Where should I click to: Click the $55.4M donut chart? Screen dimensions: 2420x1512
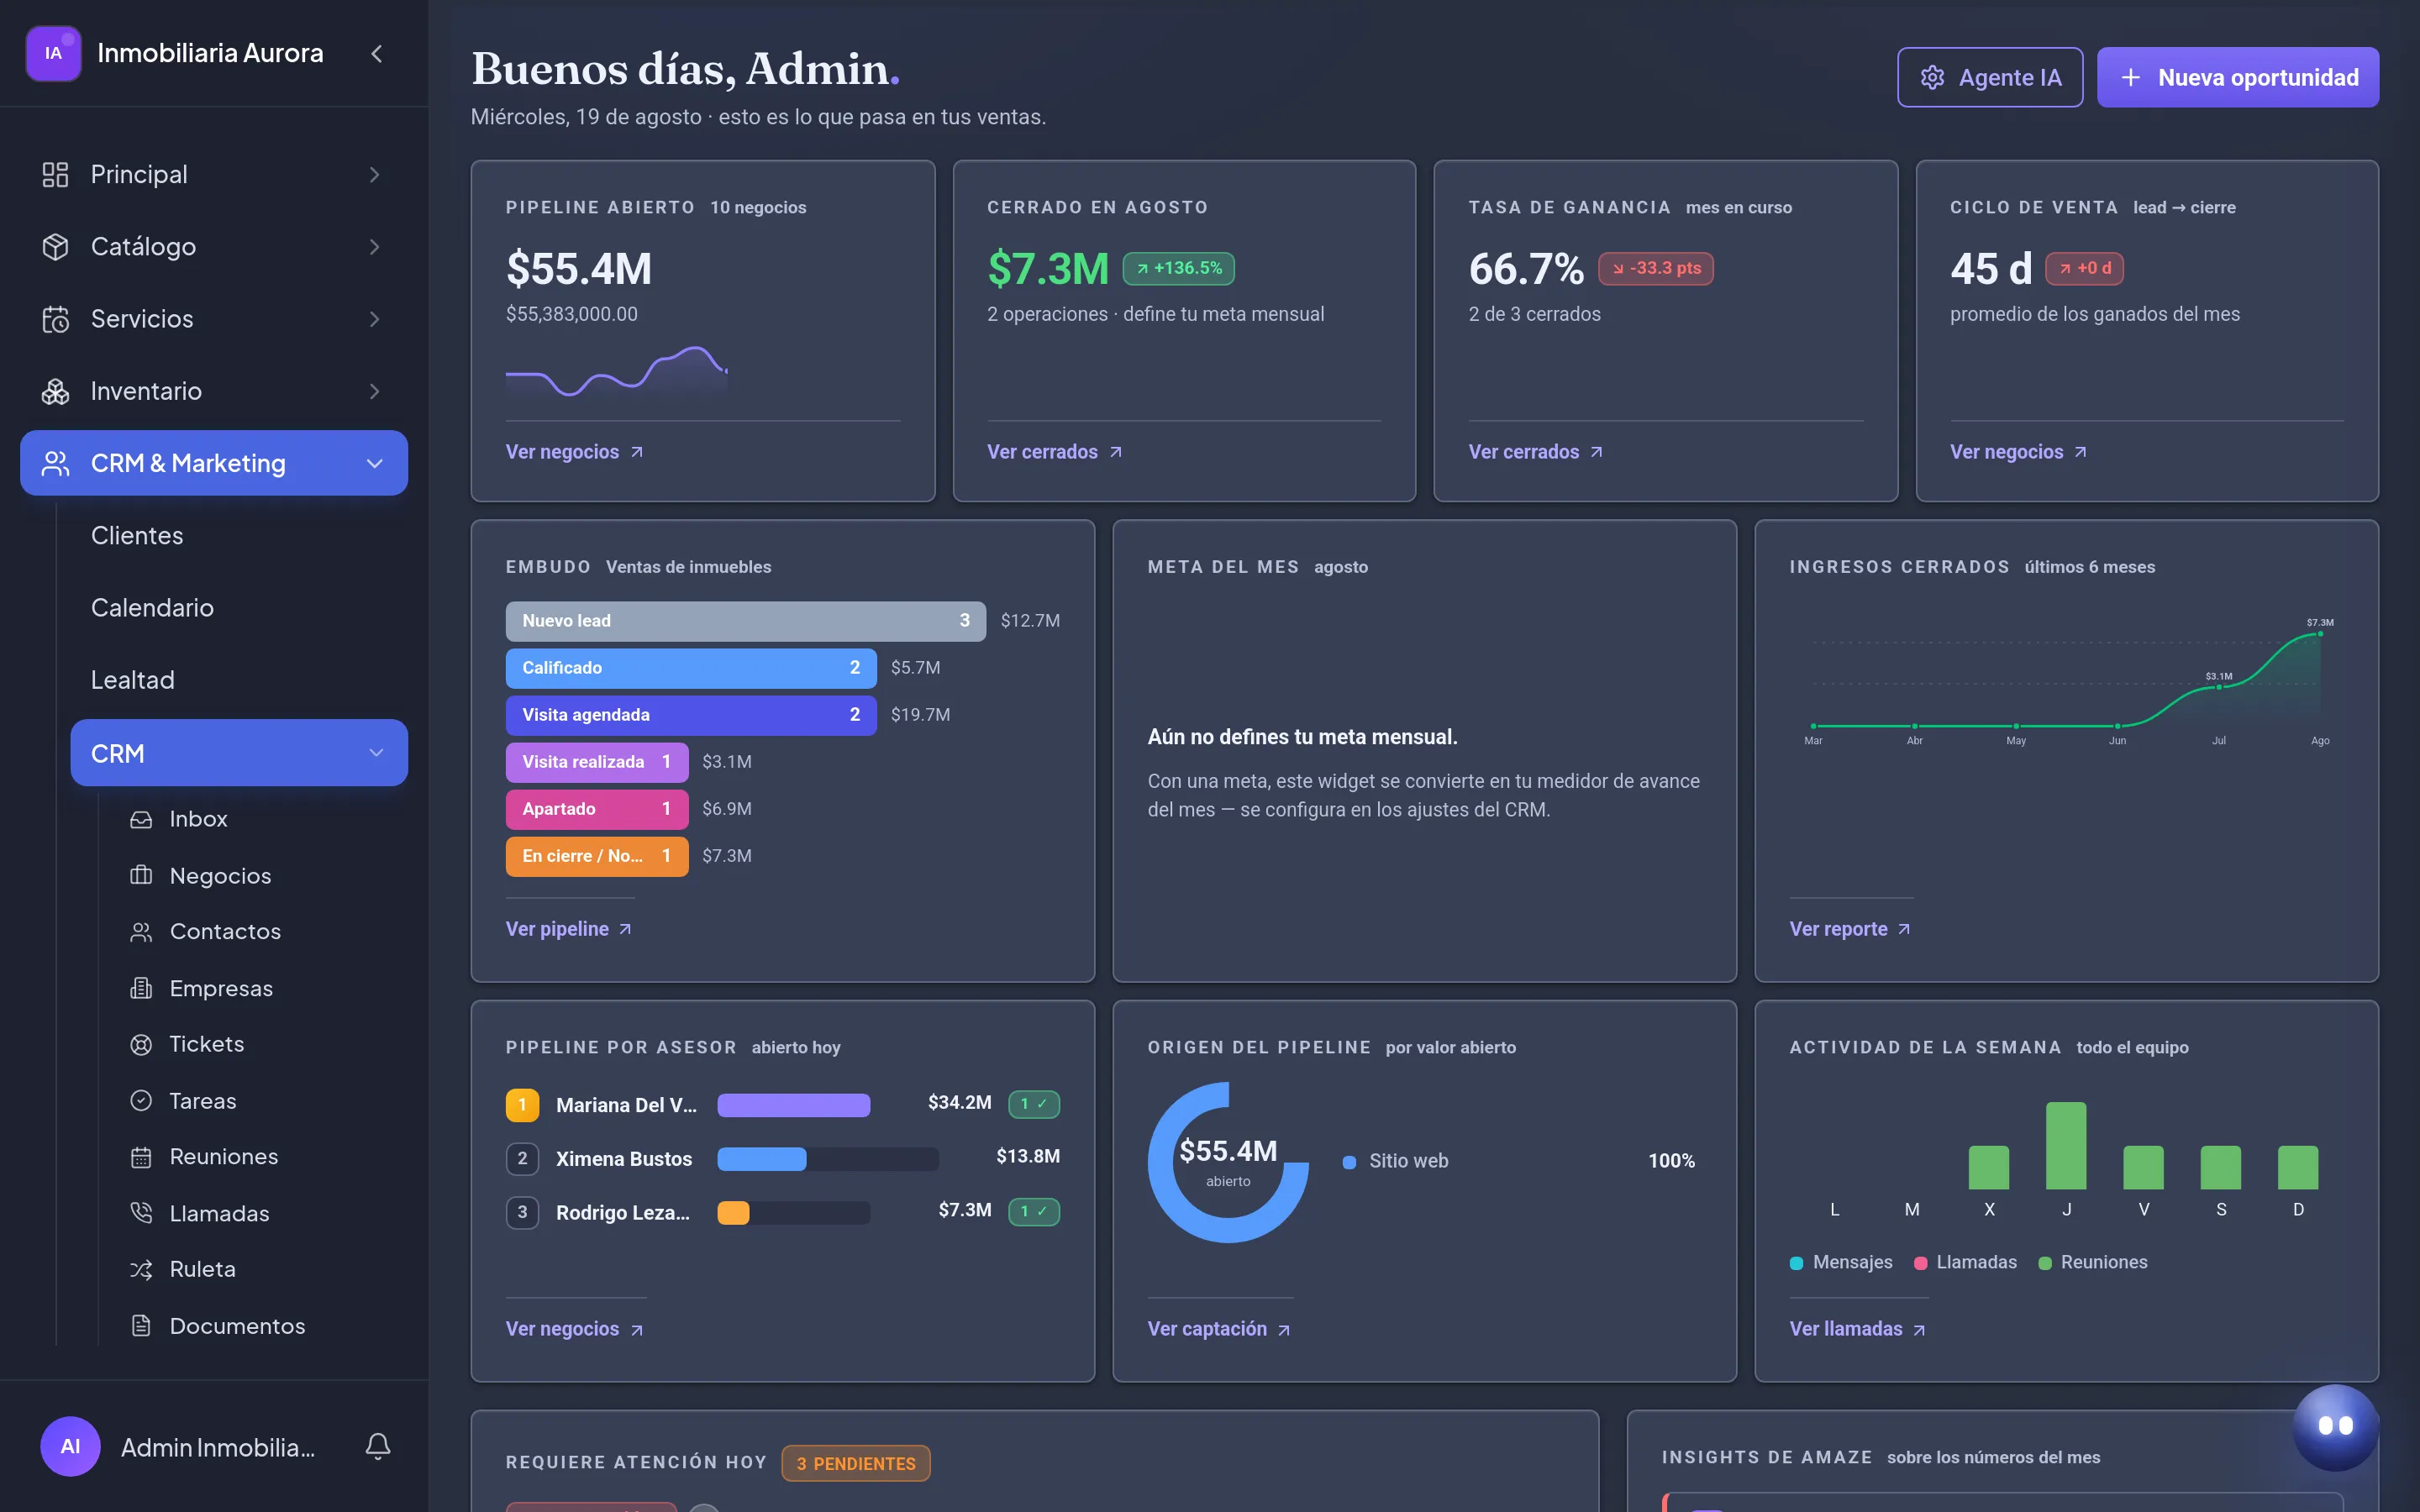coord(1228,1162)
